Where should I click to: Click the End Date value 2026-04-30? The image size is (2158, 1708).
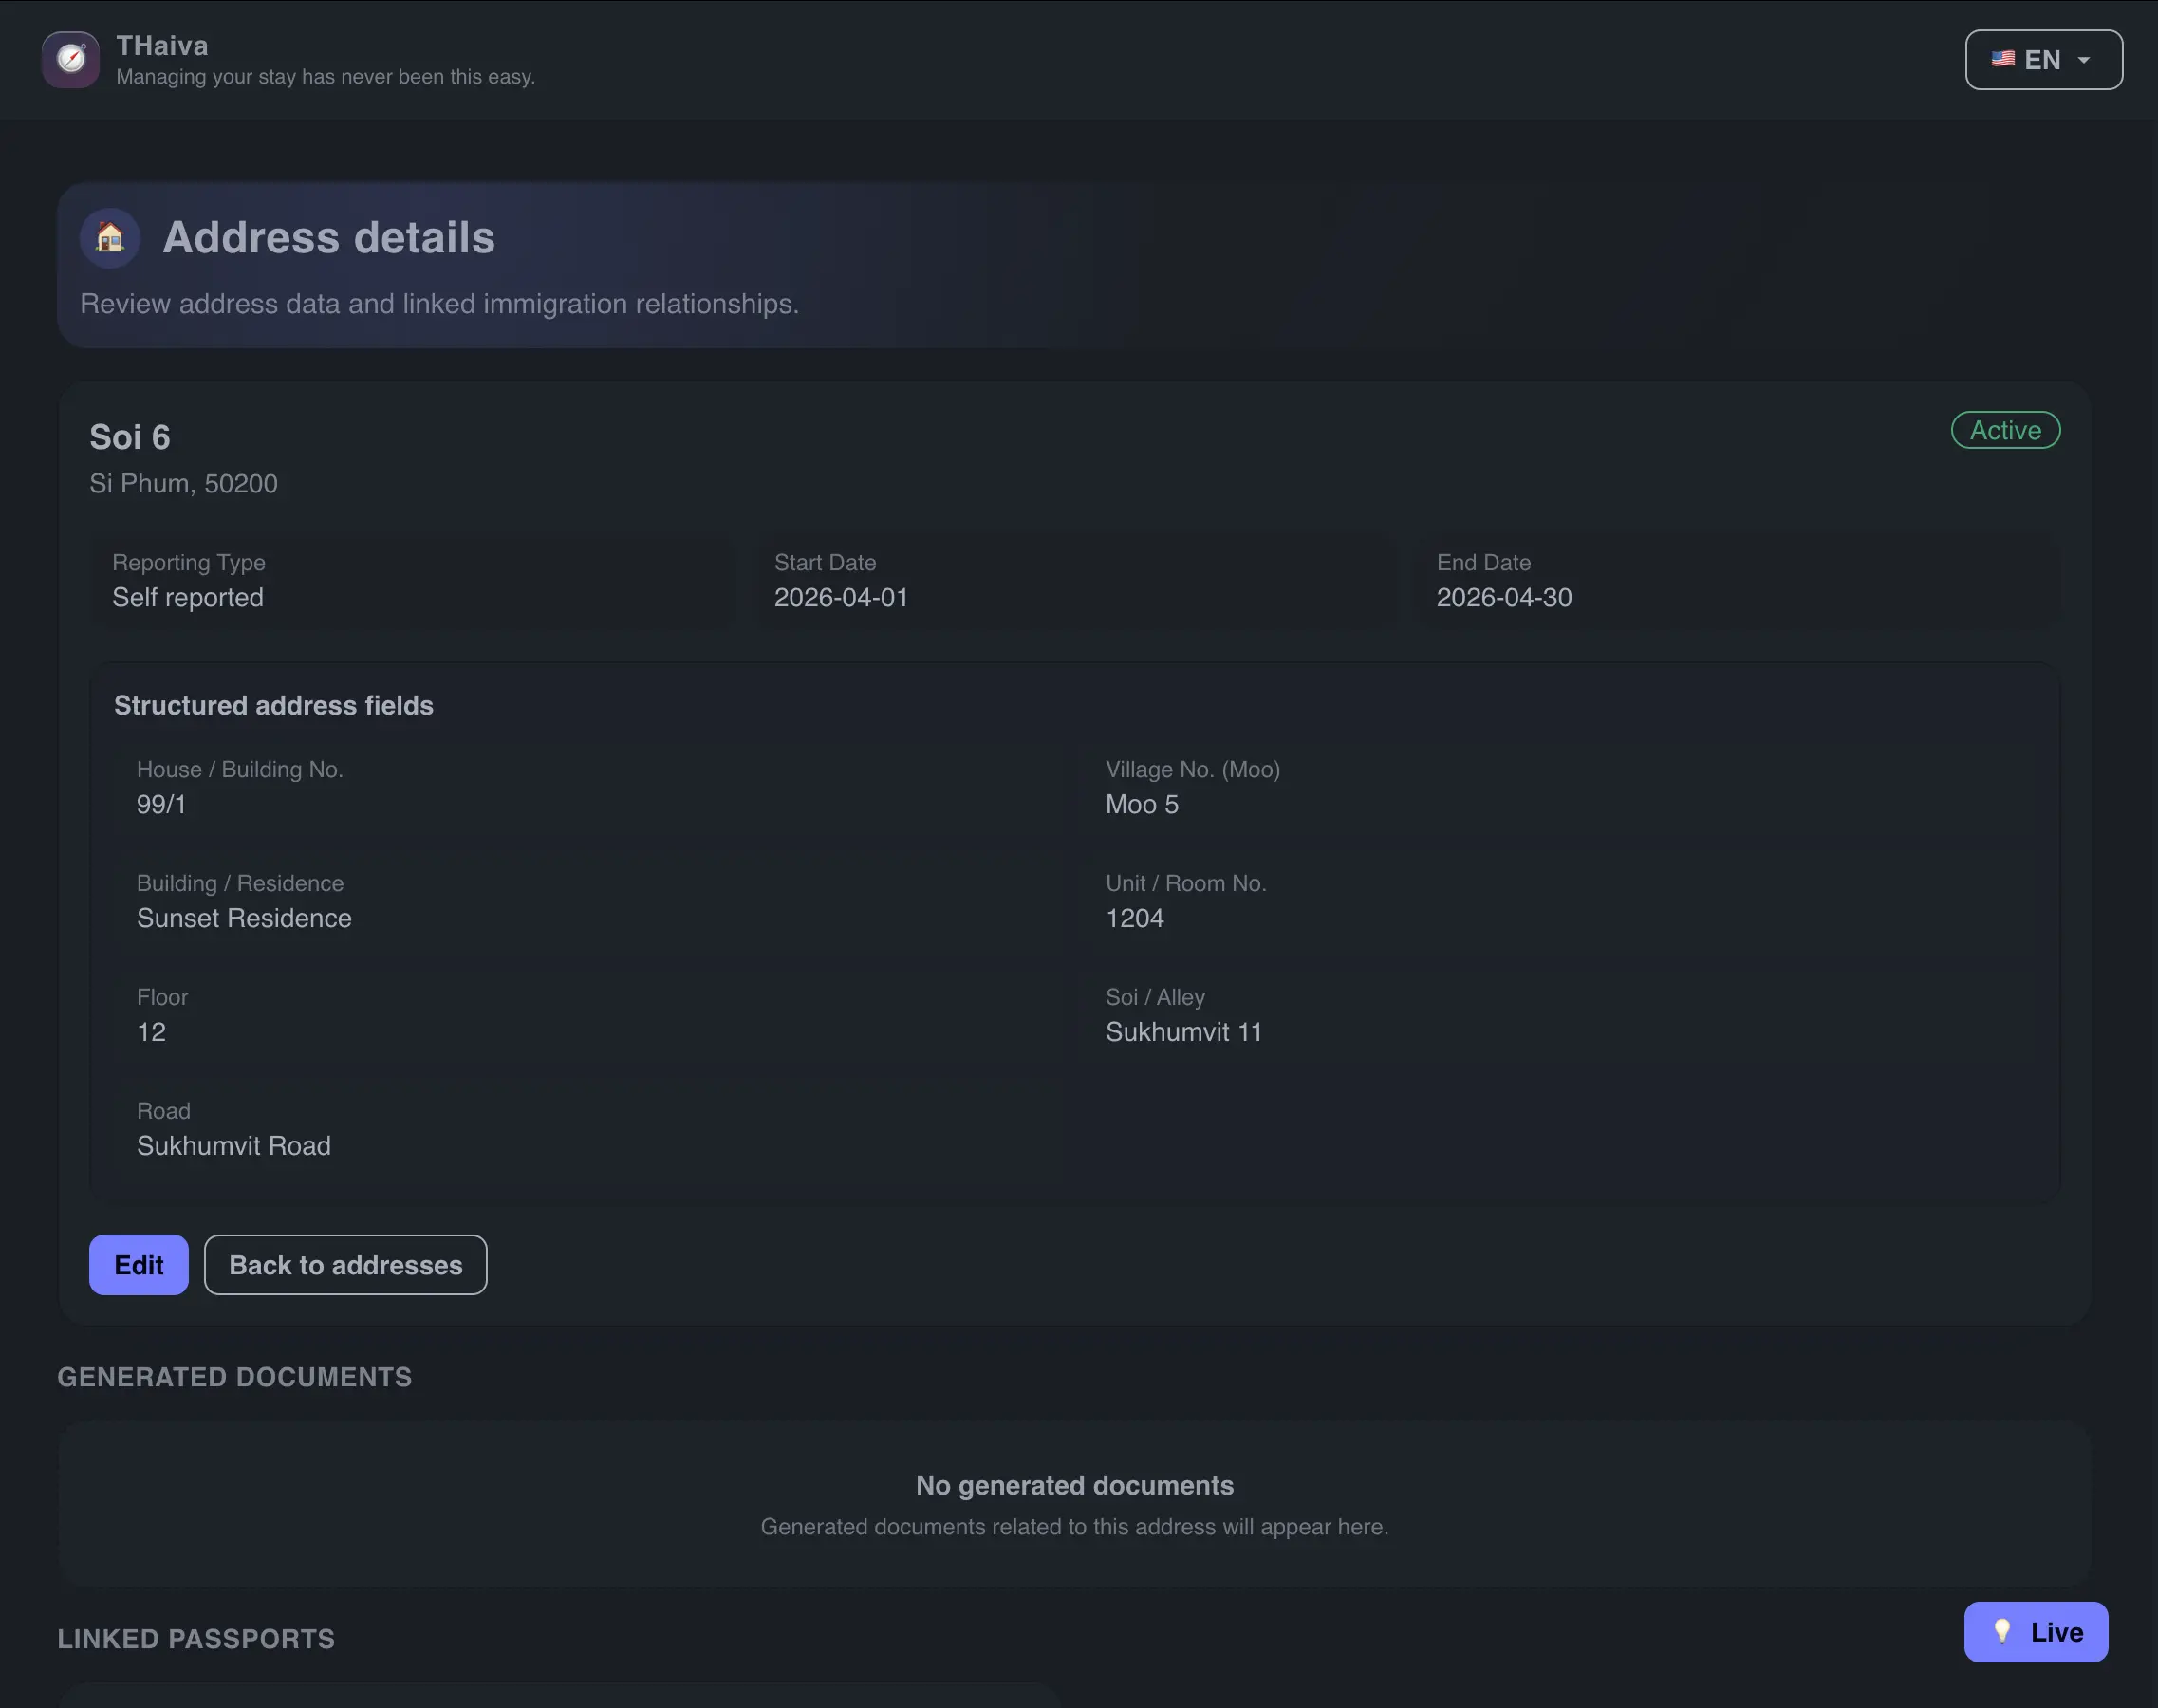(1504, 597)
